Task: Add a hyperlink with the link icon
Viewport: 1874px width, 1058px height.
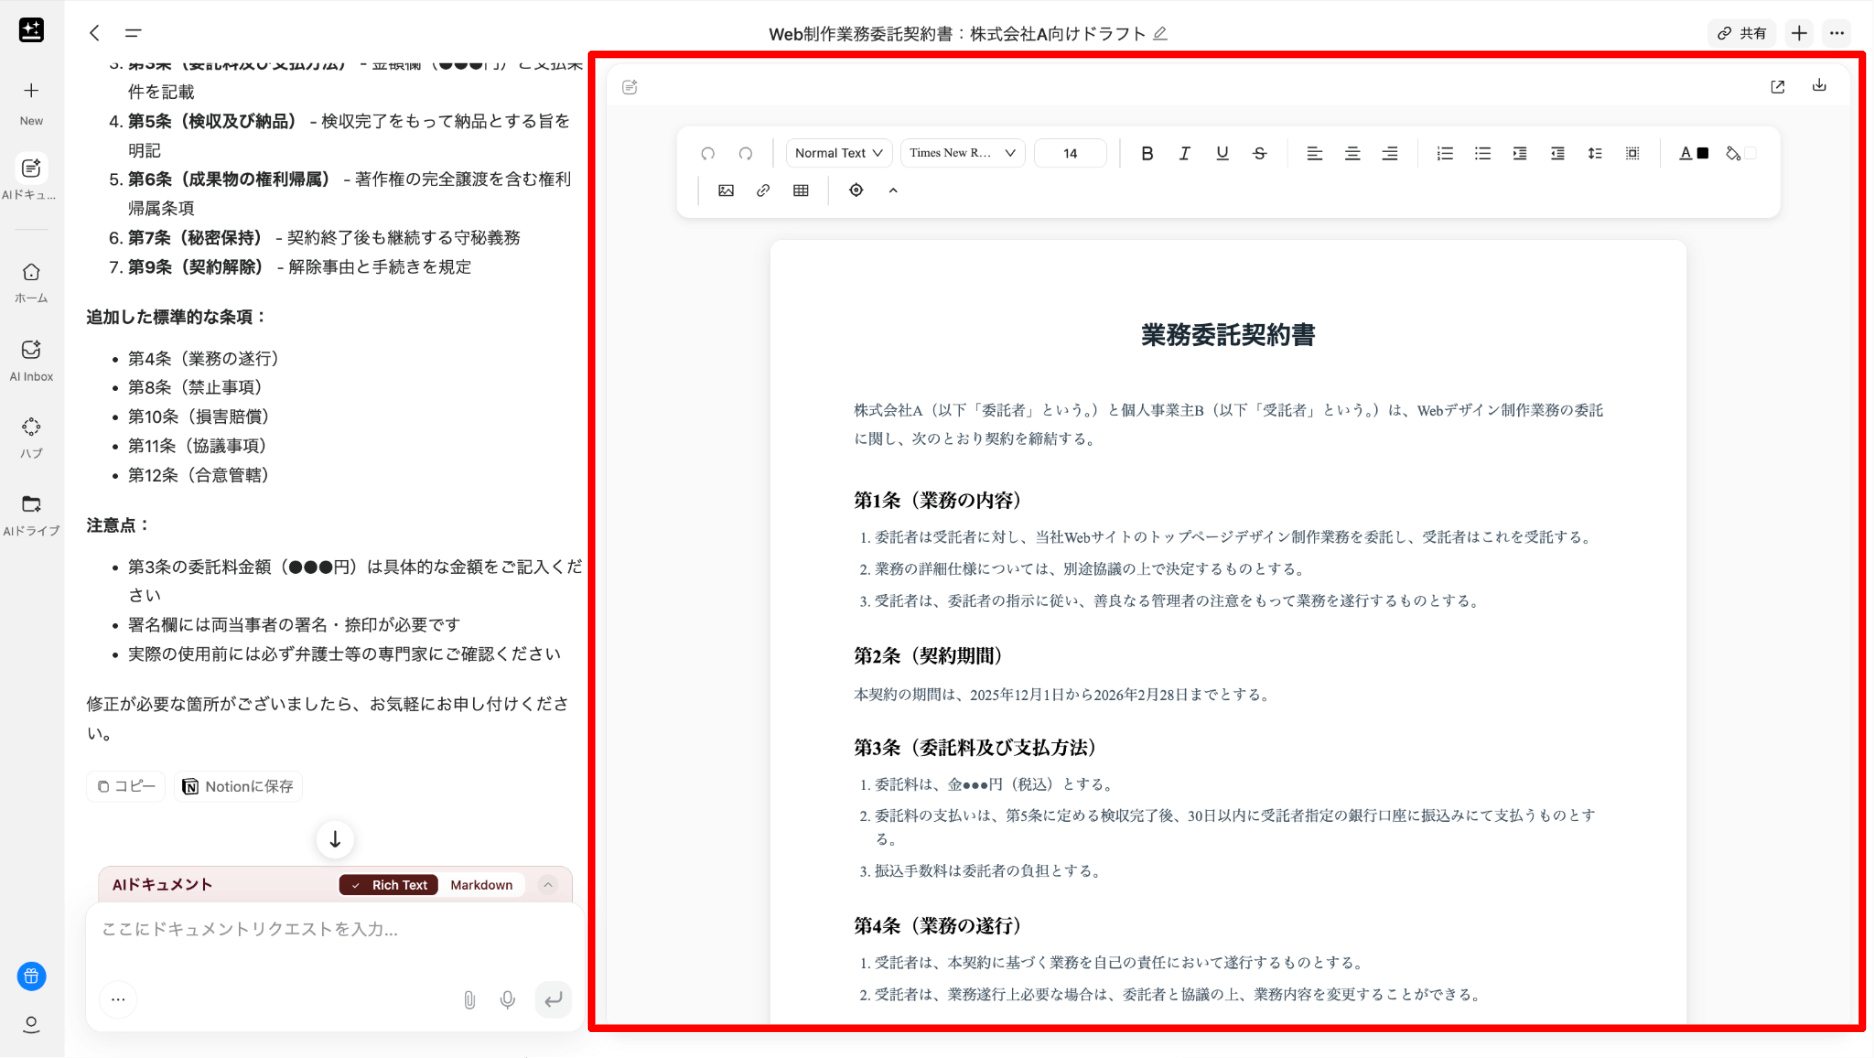Action: [763, 190]
